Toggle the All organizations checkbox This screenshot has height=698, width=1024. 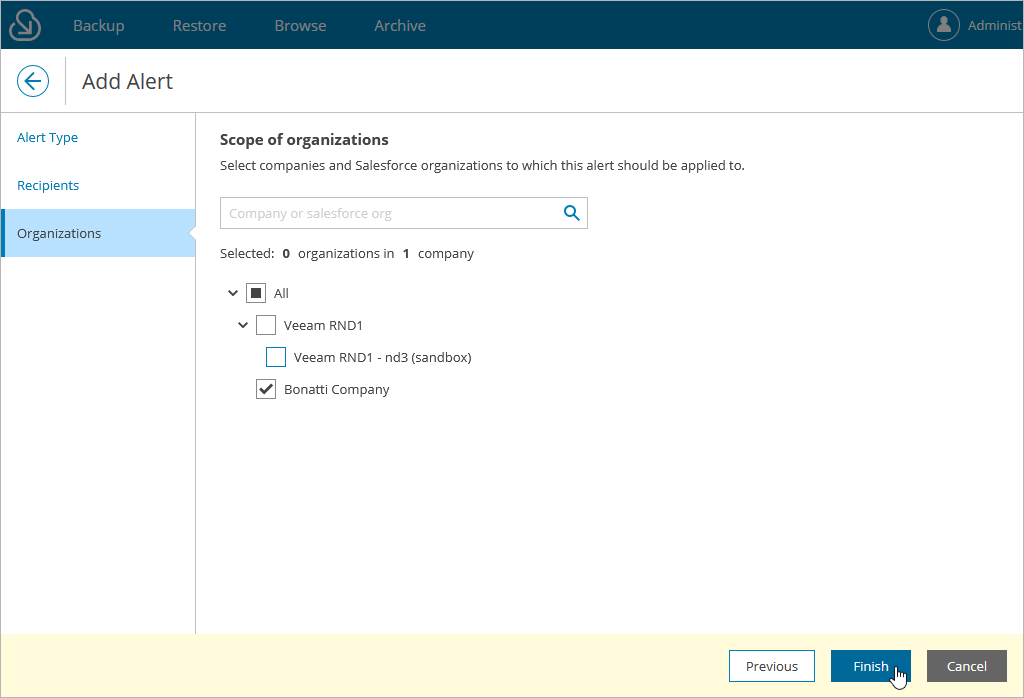(256, 293)
